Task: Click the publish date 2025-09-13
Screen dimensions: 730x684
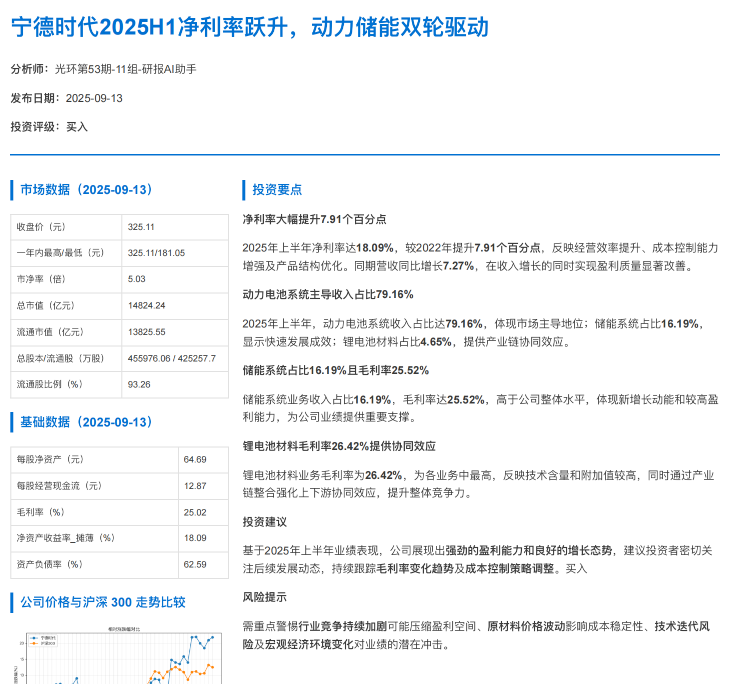Action: click(x=94, y=98)
